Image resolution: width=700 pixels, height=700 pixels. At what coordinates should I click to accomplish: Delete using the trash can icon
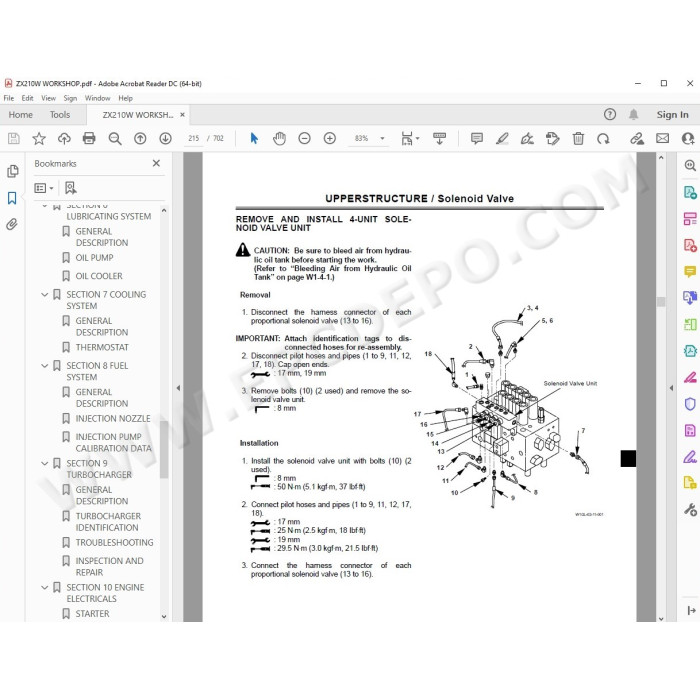[578, 138]
